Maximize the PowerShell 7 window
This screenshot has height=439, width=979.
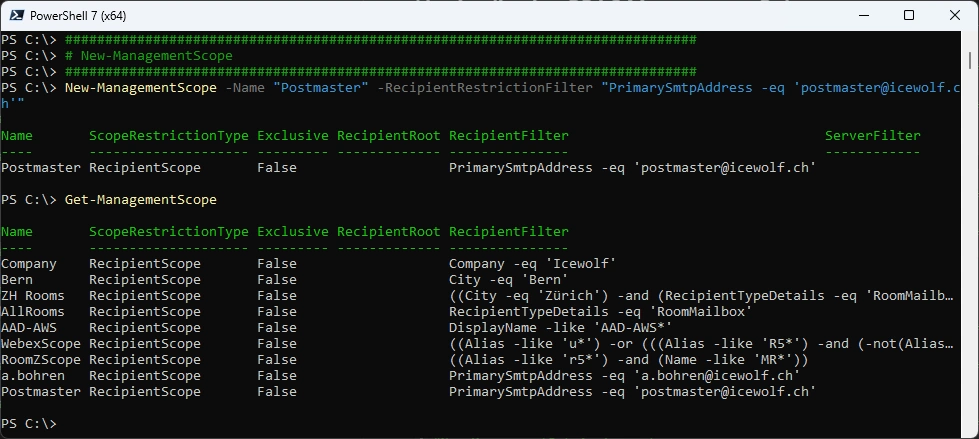pos(908,15)
